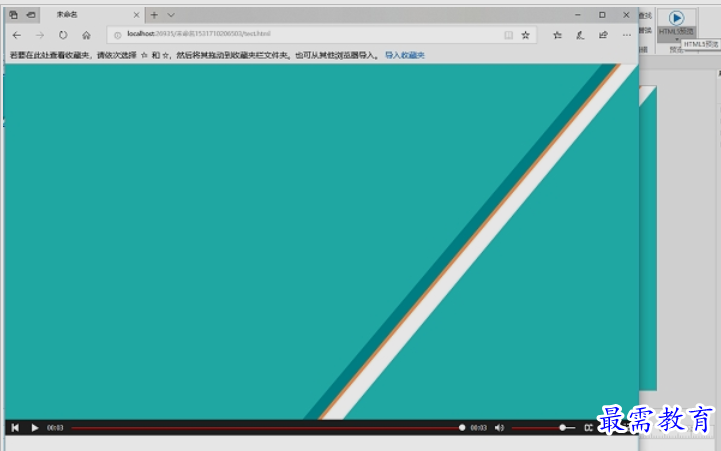Click the HTML5预览 play button behind browser
This screenshot has width=721, height=451.
point(676,18)
